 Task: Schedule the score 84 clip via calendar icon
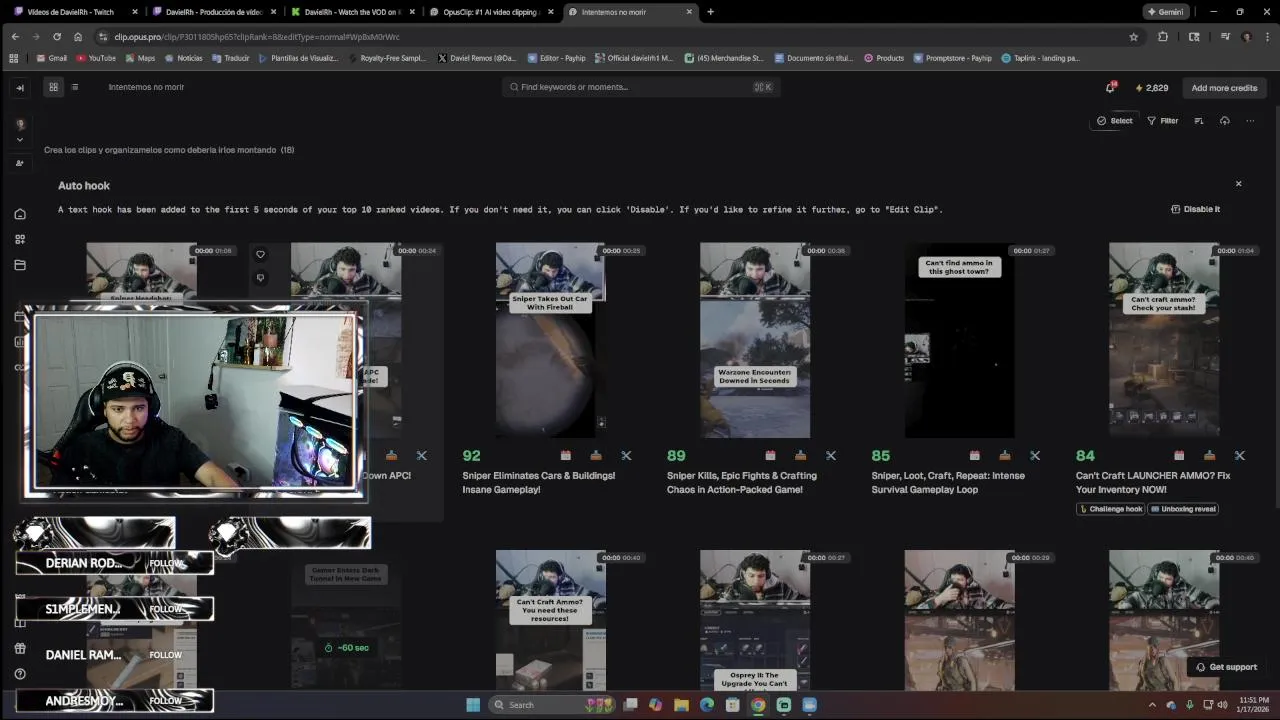tap(1179, 456)
